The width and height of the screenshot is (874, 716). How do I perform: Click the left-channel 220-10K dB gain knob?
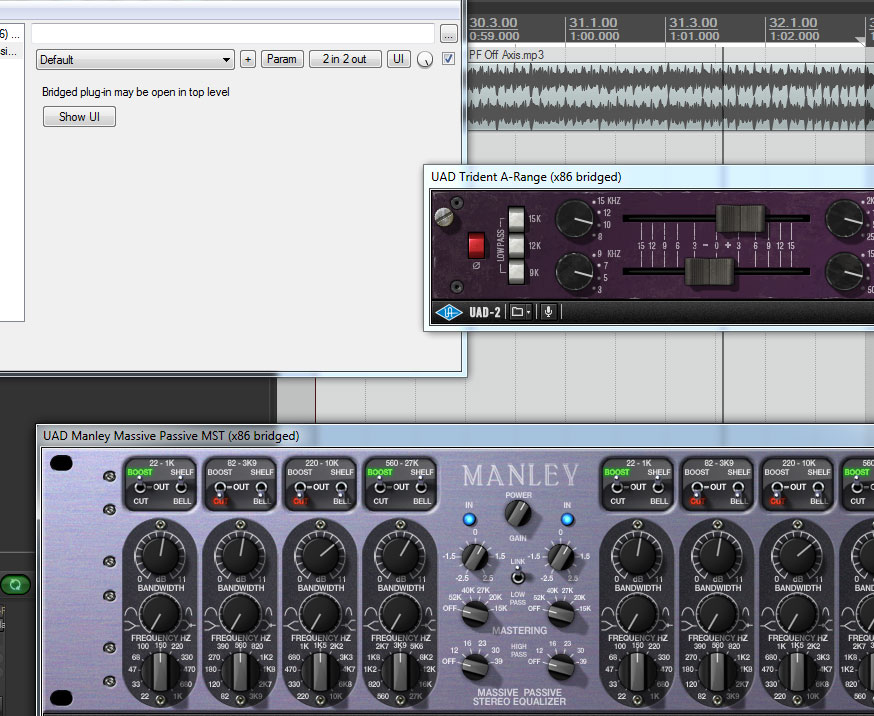point(321,554)
